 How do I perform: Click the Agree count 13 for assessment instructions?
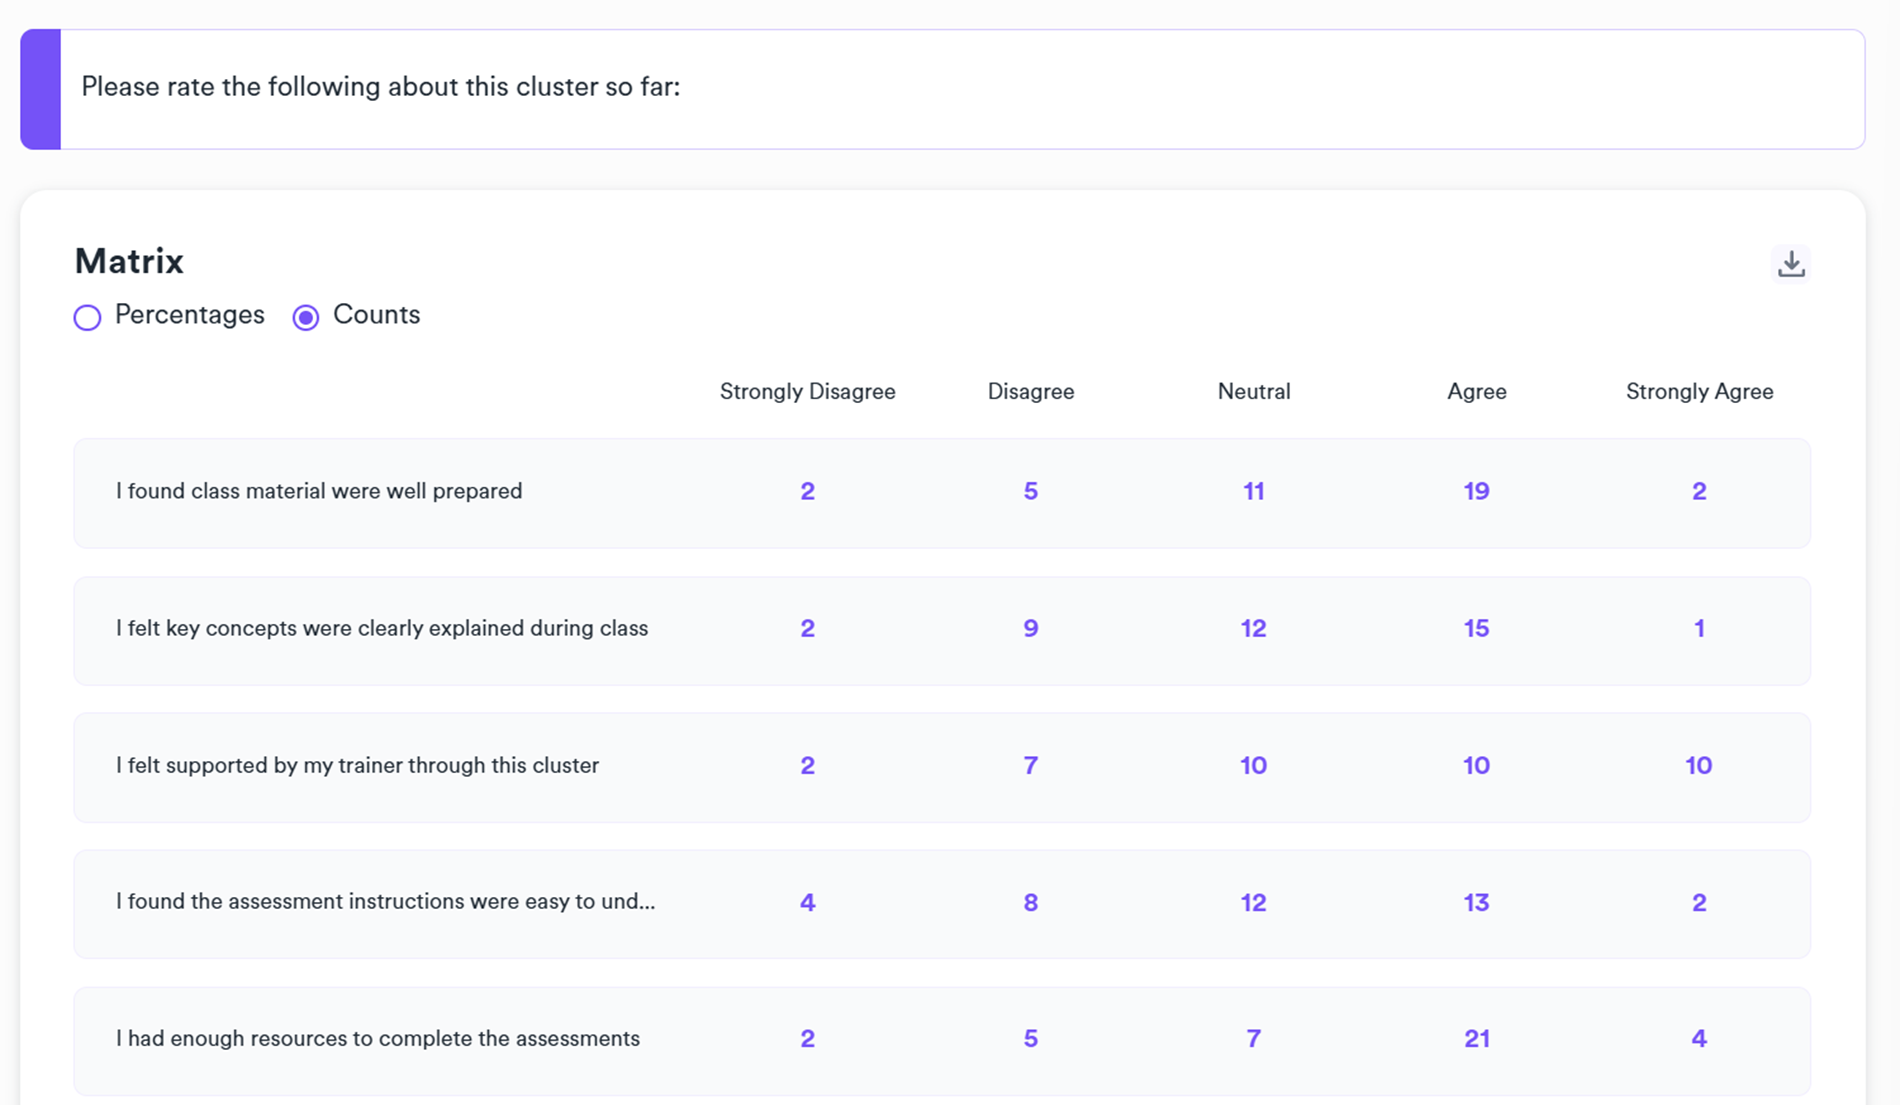click(x=1476, y=902)
